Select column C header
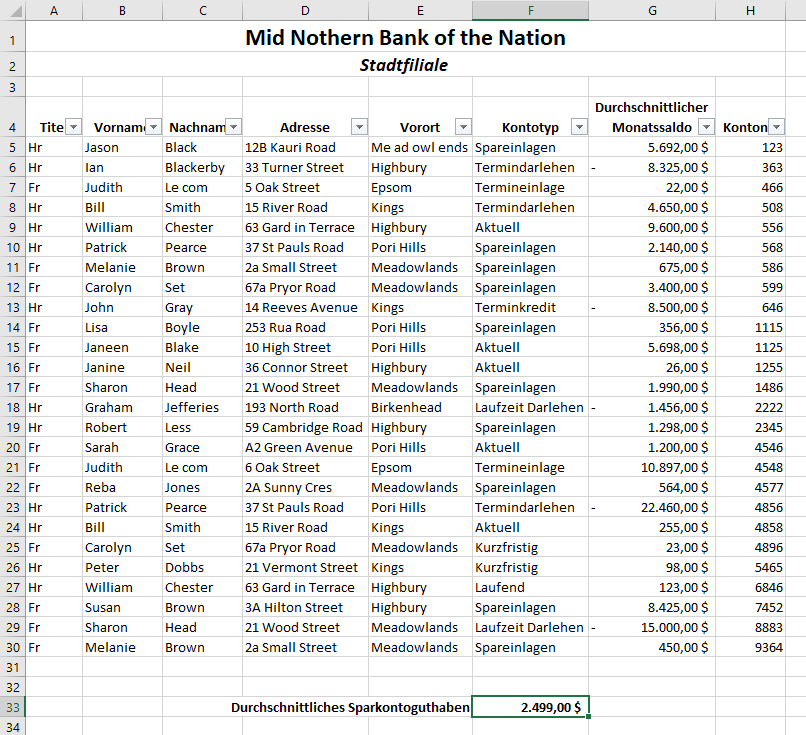Viewport: 806px width, 735px height. tap(203, 10)
